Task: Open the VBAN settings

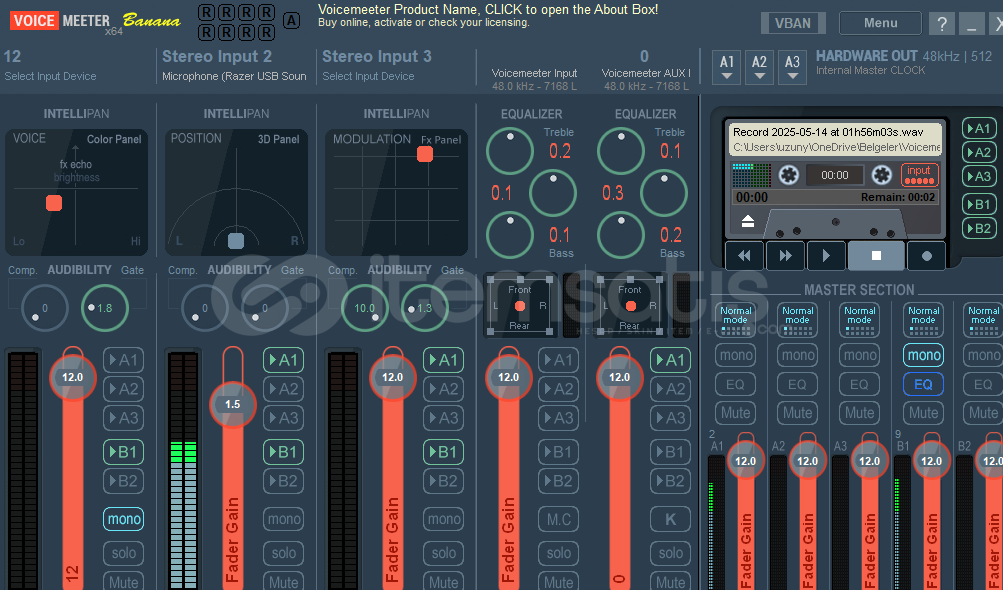Action: coord(793,23)
